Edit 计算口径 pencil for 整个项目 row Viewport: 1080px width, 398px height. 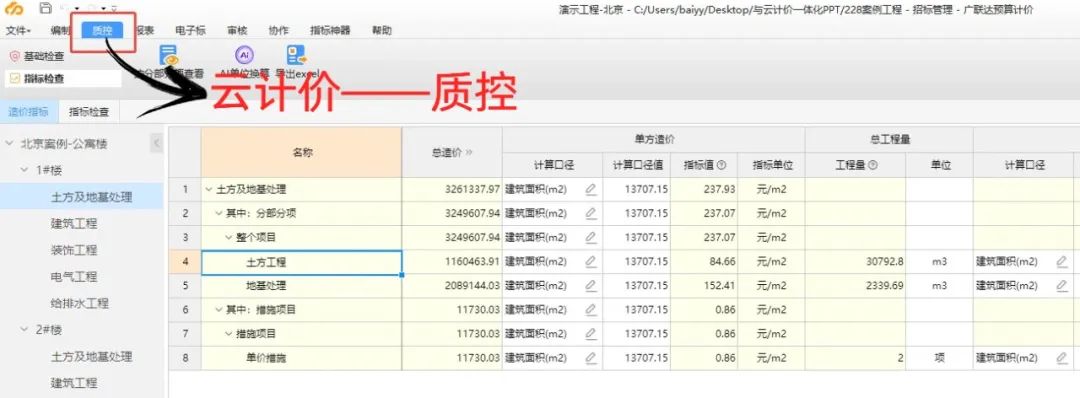point(590,238)
